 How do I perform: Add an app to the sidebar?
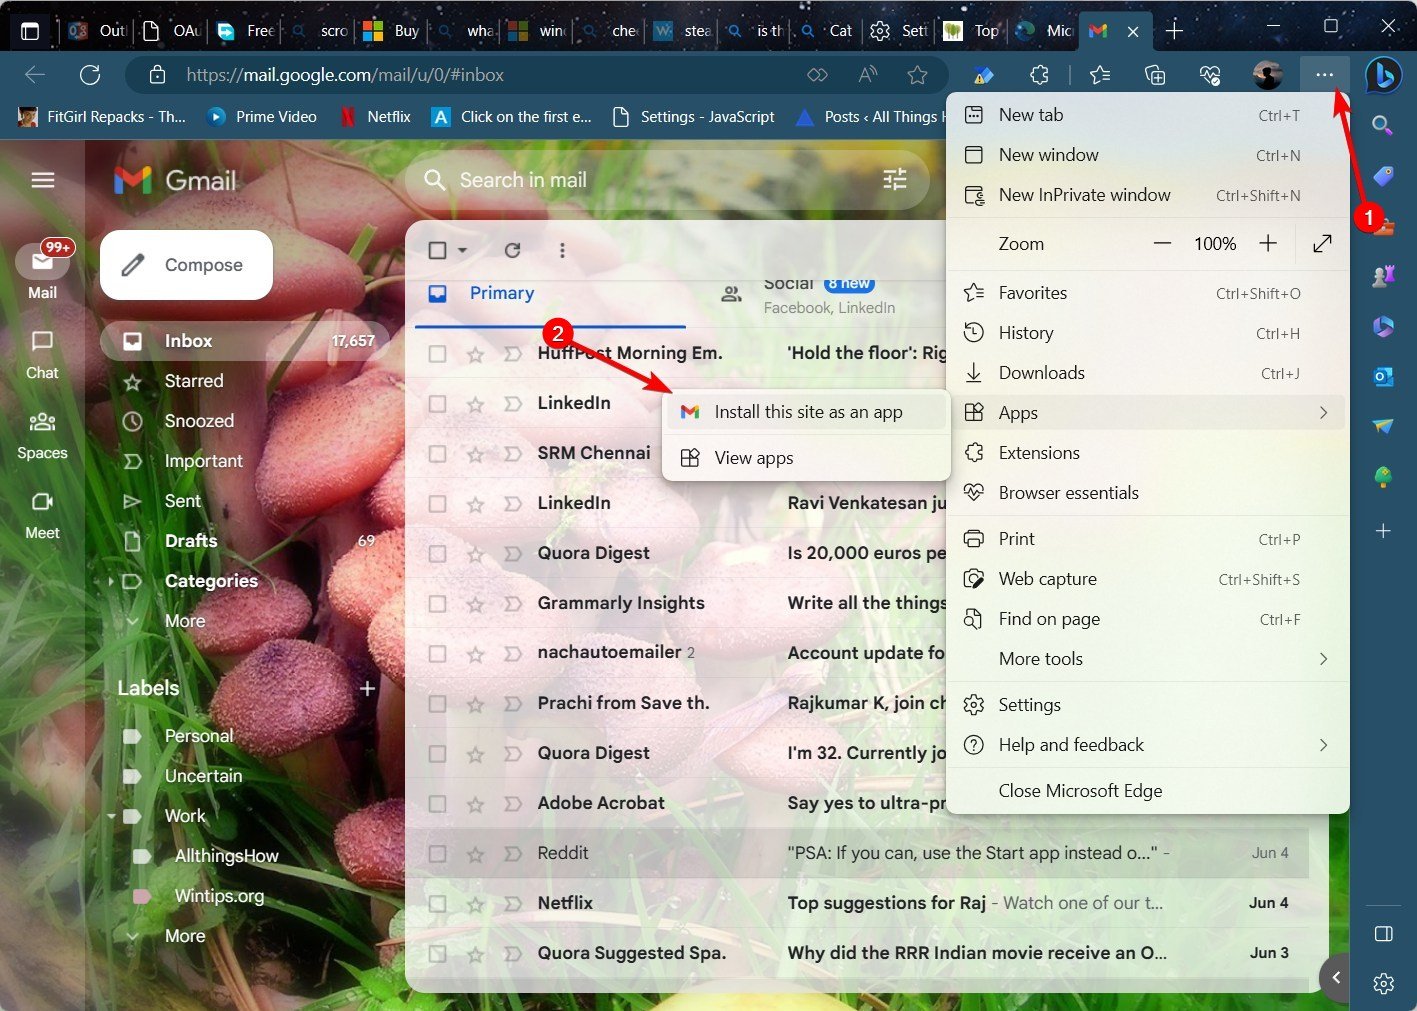1383,531
